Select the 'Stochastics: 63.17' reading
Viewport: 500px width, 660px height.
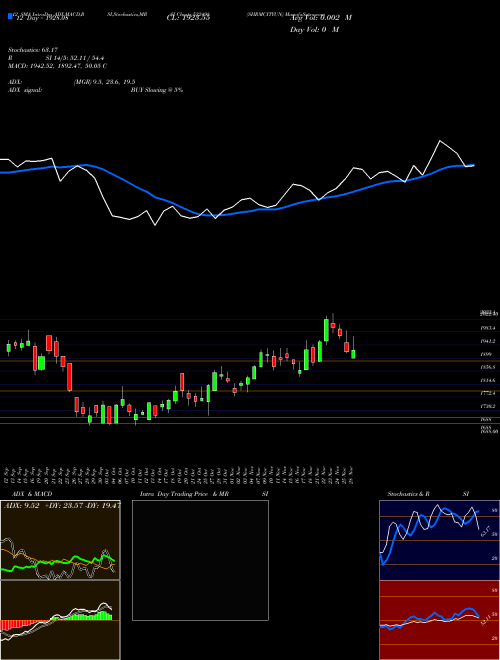click(x=33, y=51)
